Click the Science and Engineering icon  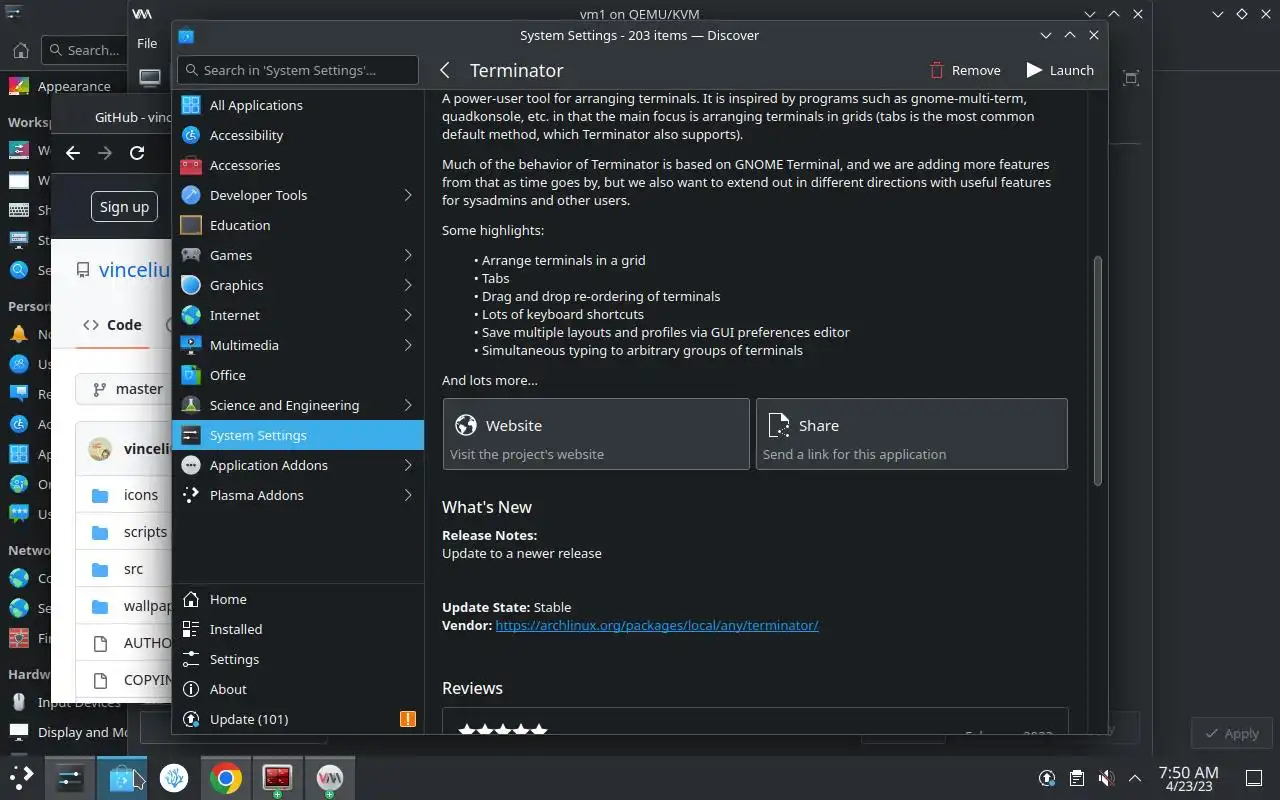pyautogui.click(x=191, y=405)
